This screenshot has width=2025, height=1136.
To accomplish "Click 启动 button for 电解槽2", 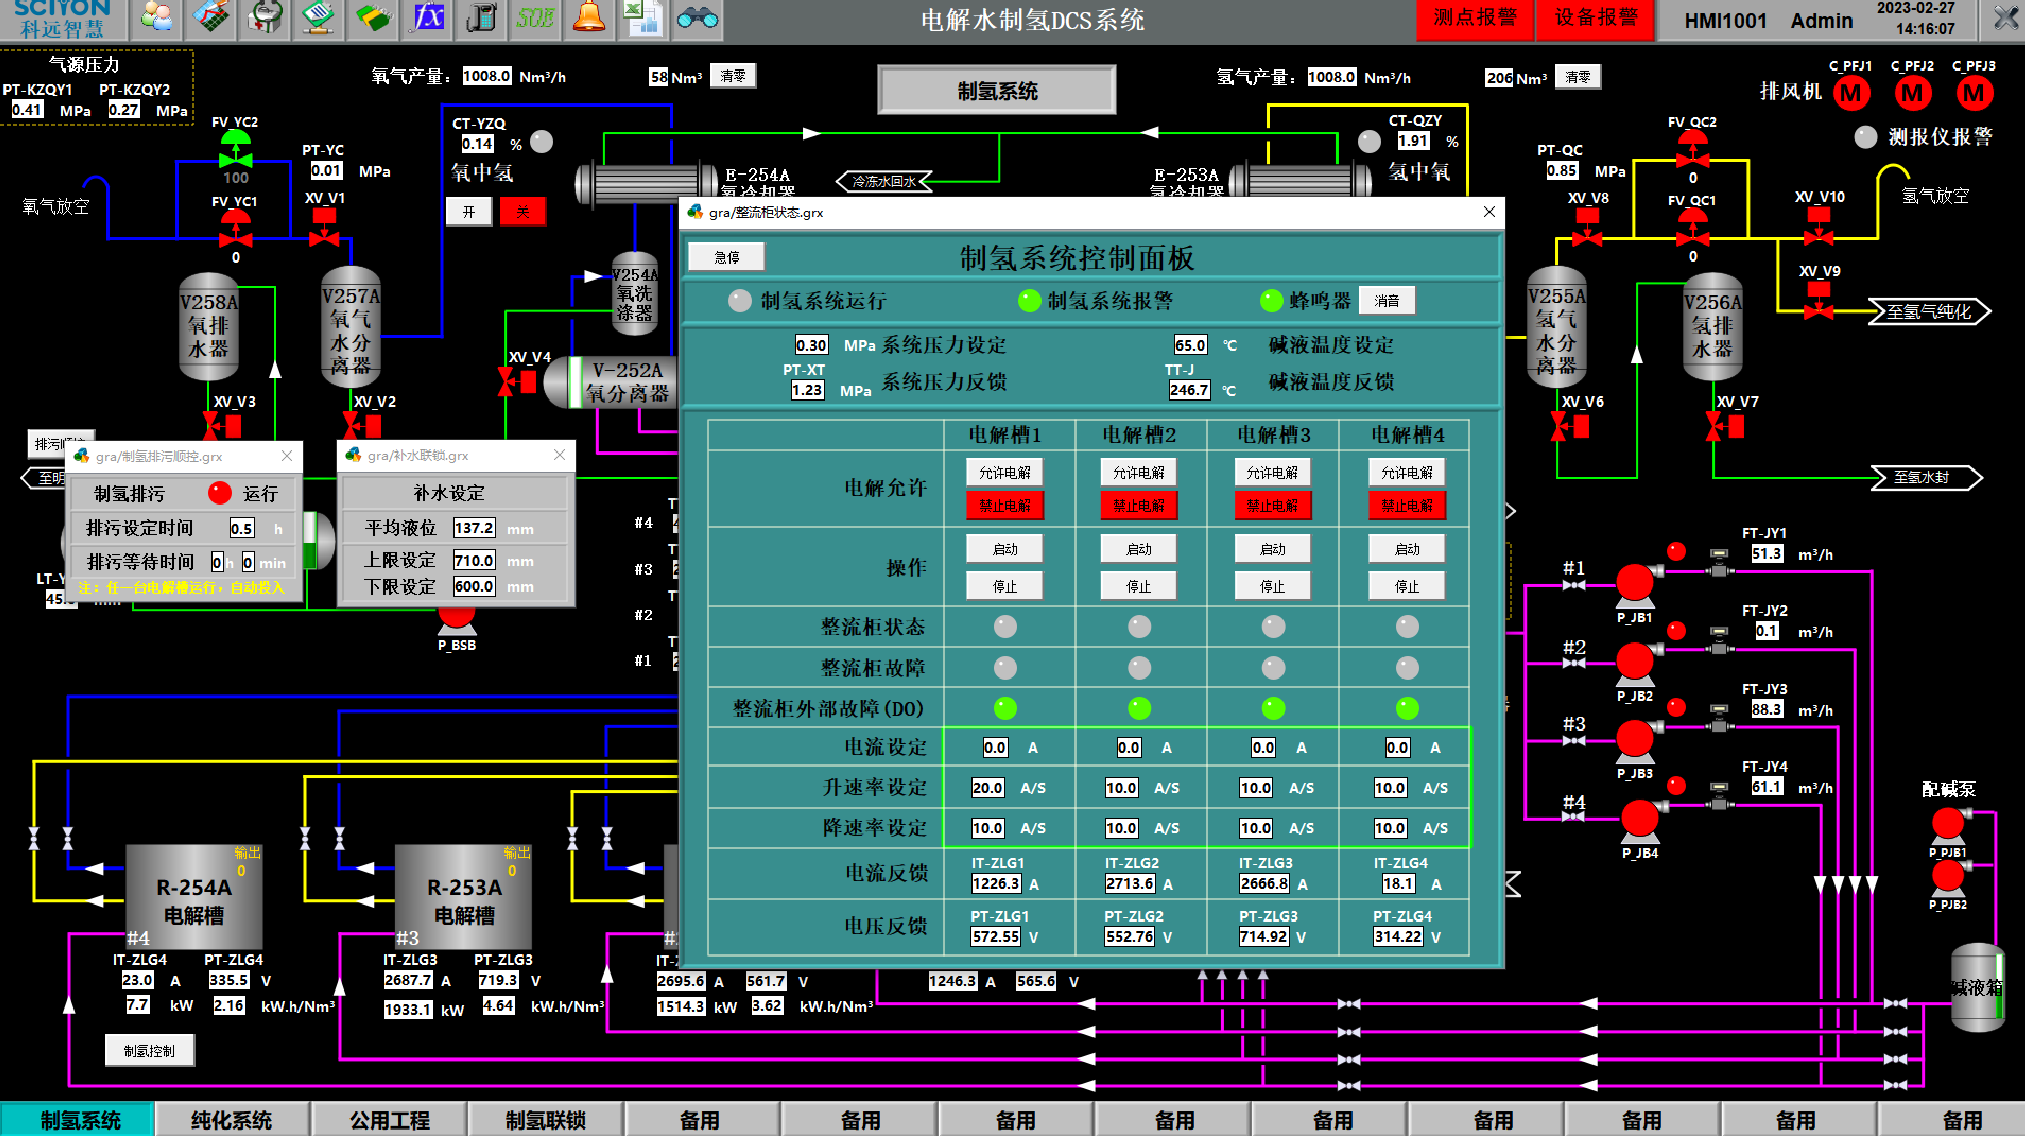I will click(x=1138, y=549).
